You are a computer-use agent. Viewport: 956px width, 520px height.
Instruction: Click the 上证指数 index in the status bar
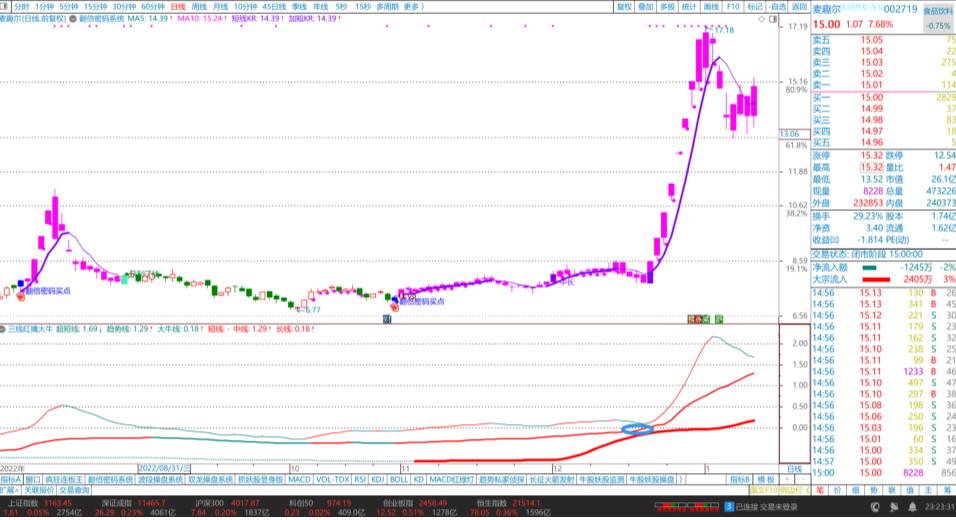tap(23, 504)
